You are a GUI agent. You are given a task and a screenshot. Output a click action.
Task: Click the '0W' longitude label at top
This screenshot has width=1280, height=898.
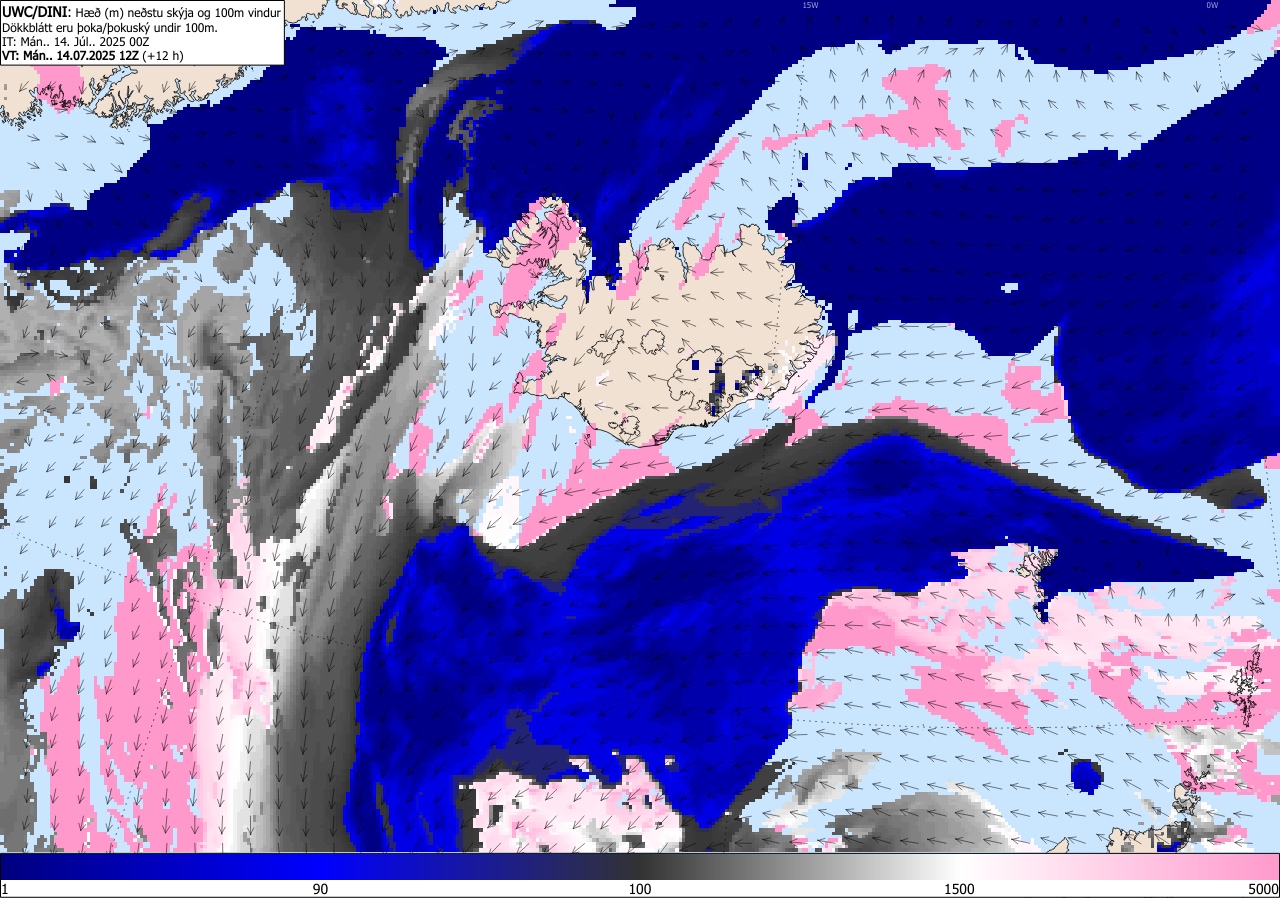point(1211,5)
